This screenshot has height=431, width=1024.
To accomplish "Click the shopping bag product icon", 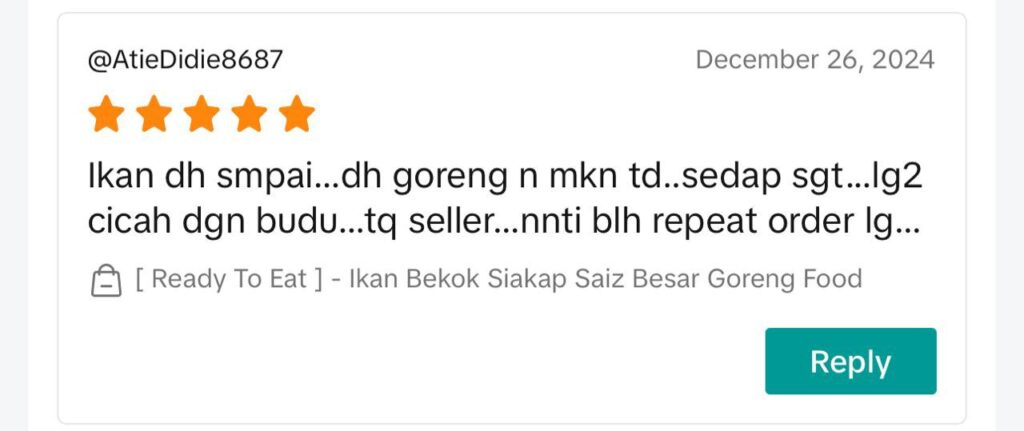I will 106,281.
